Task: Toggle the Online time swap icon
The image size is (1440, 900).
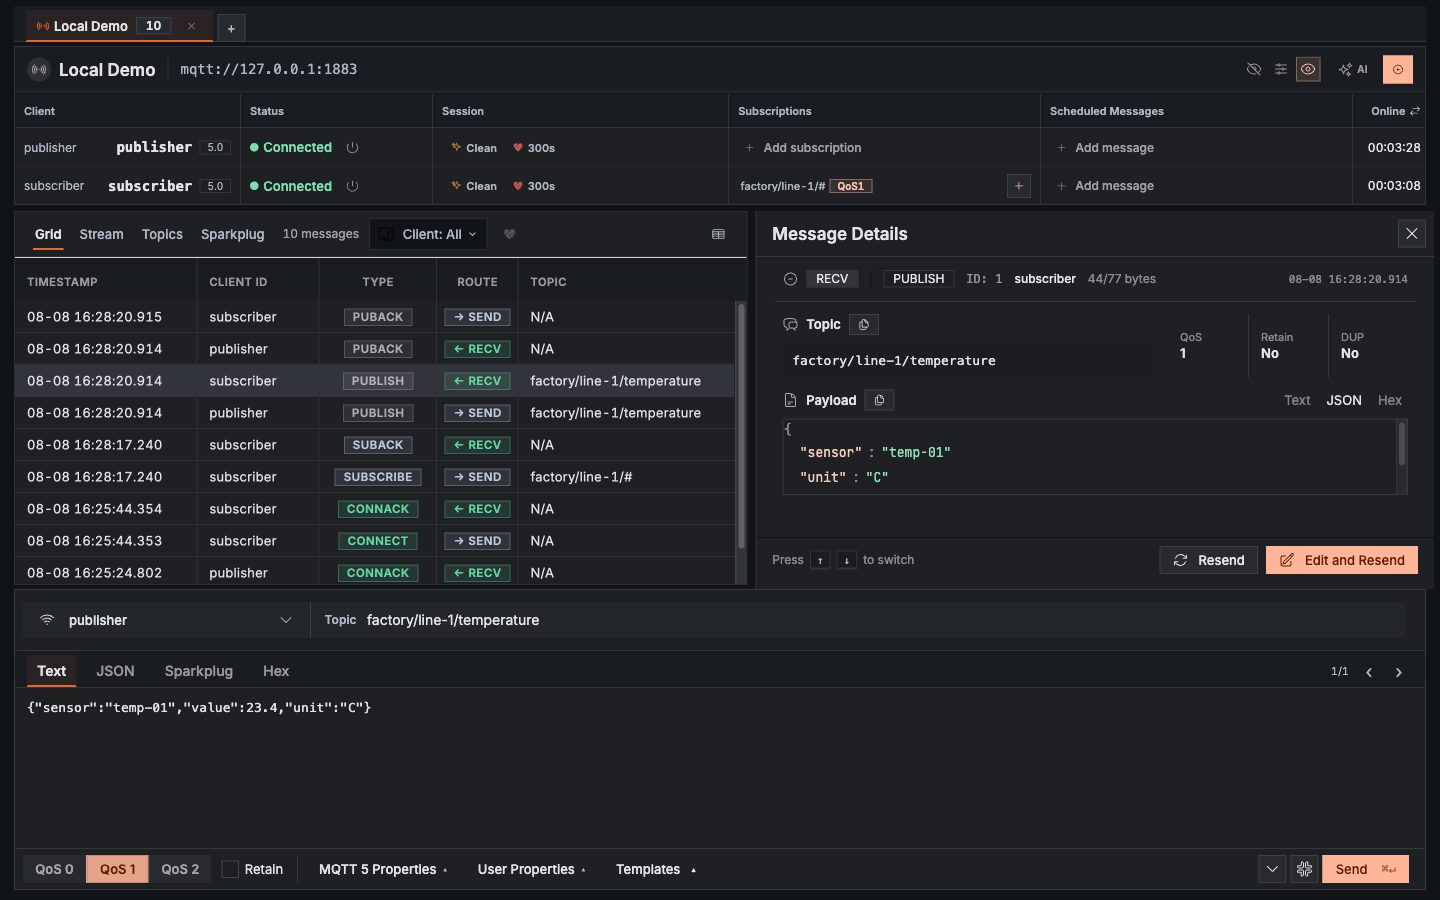Action: pos(1415,111)
